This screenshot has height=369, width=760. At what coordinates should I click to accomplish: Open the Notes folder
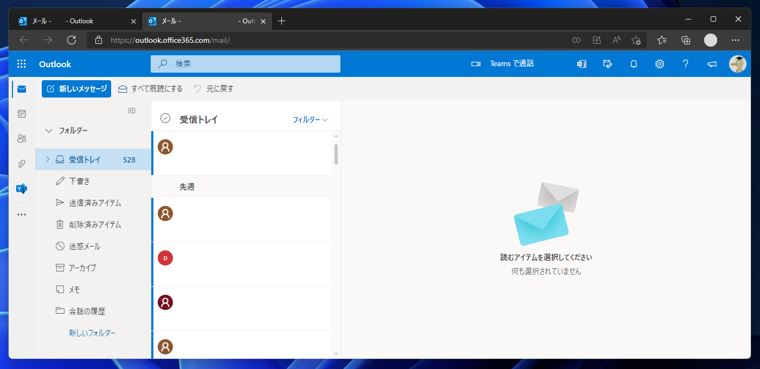tap(93, 289)
